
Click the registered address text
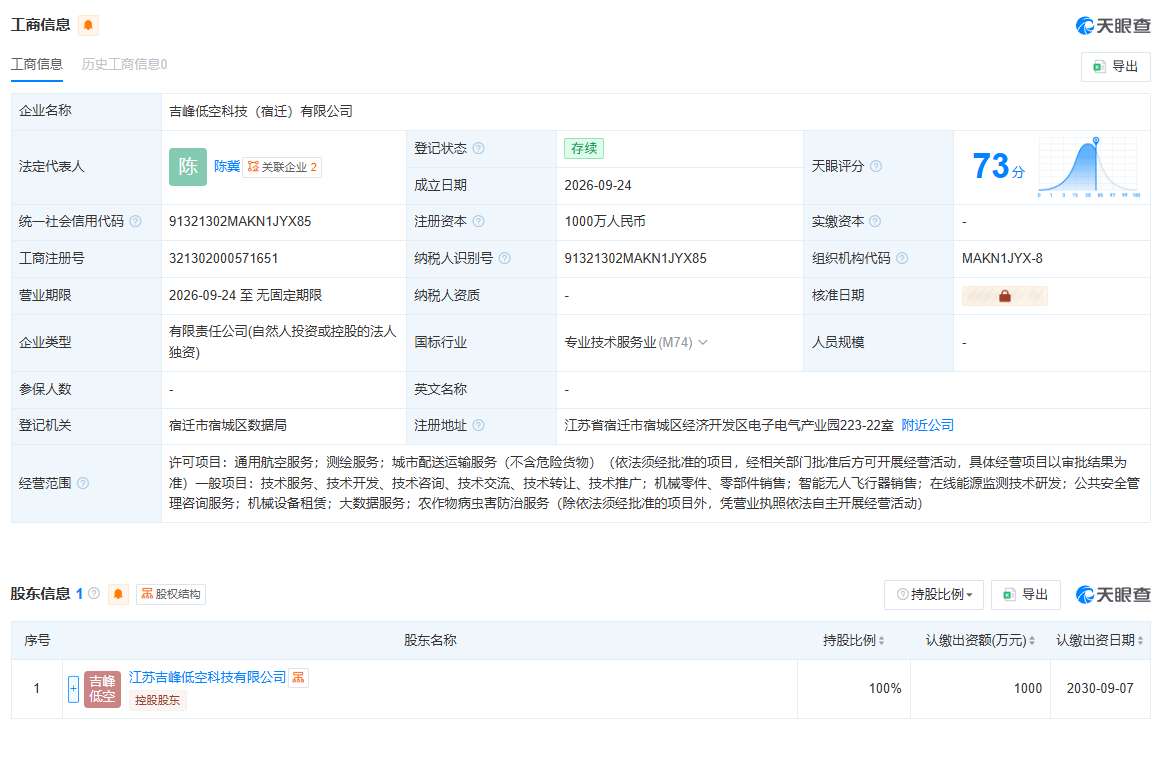(729, 425)
